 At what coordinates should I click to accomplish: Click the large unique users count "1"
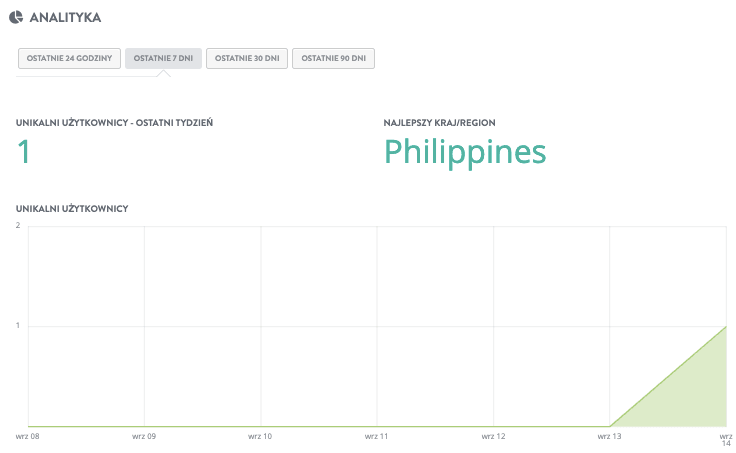tap(25, 152)
